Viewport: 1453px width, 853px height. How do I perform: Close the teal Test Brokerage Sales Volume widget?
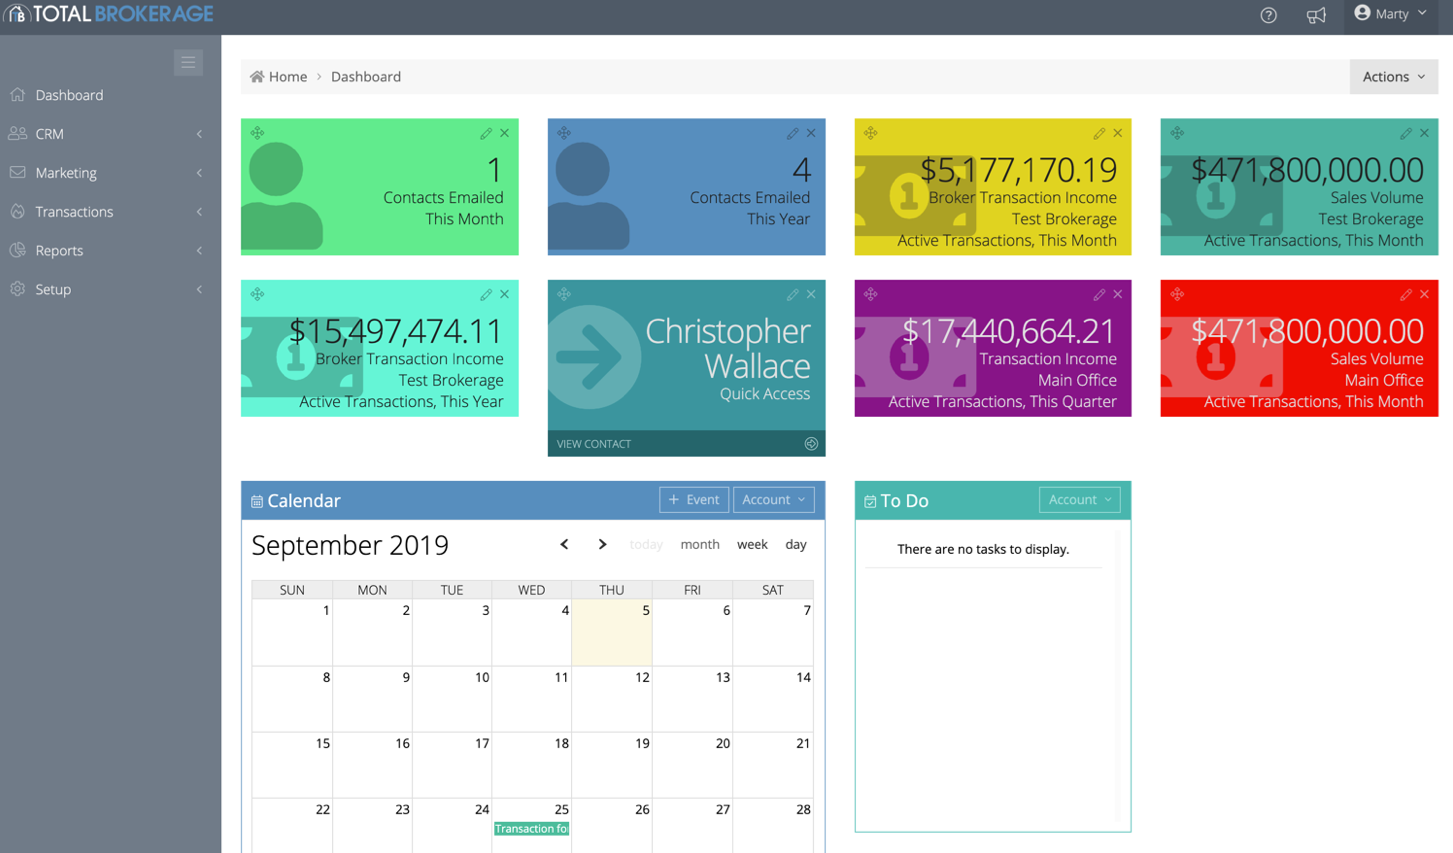1425,133
